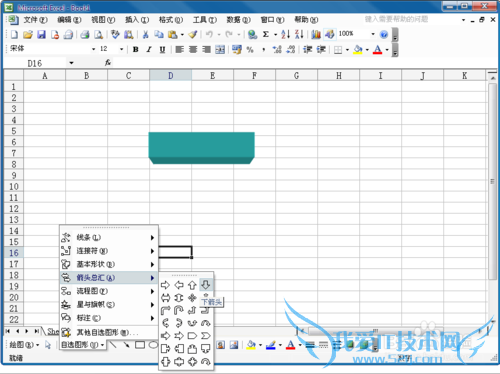Screen dimensions: 500x374
Task: Click the Save disk icon
Action: [x=41, y=34]
